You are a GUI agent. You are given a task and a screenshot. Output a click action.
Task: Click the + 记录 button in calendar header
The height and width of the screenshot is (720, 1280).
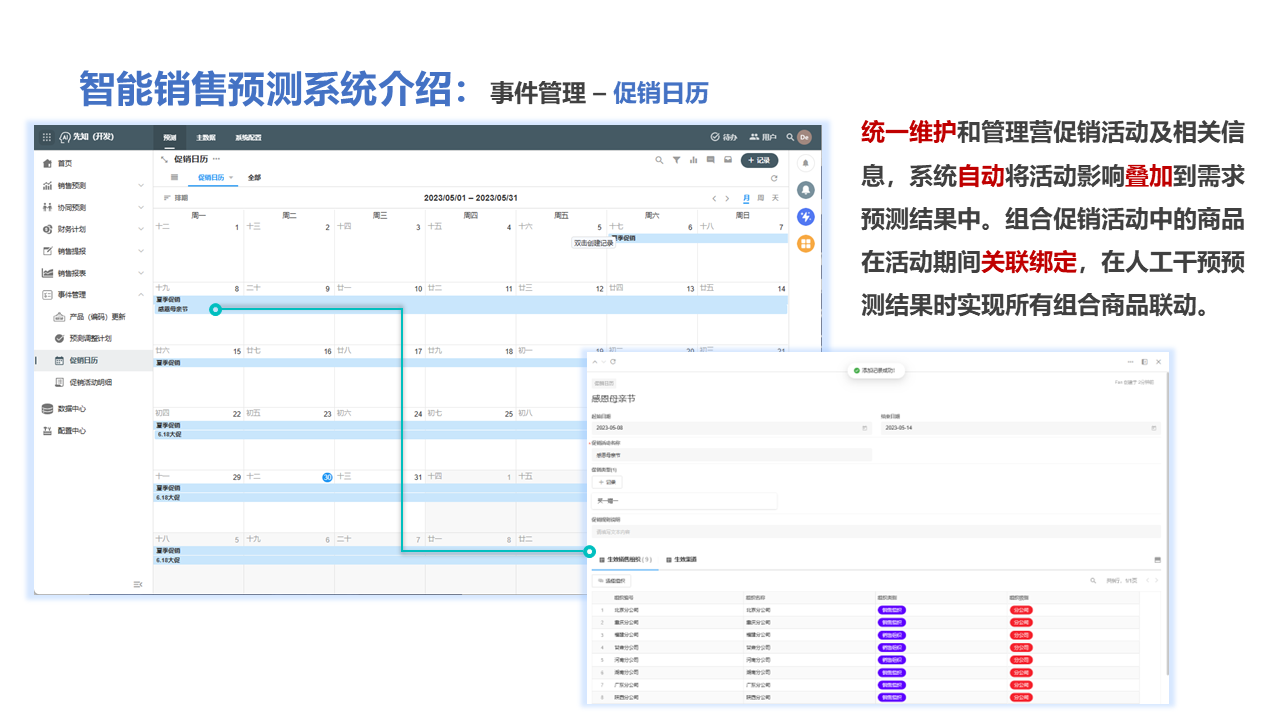[759, 160]
